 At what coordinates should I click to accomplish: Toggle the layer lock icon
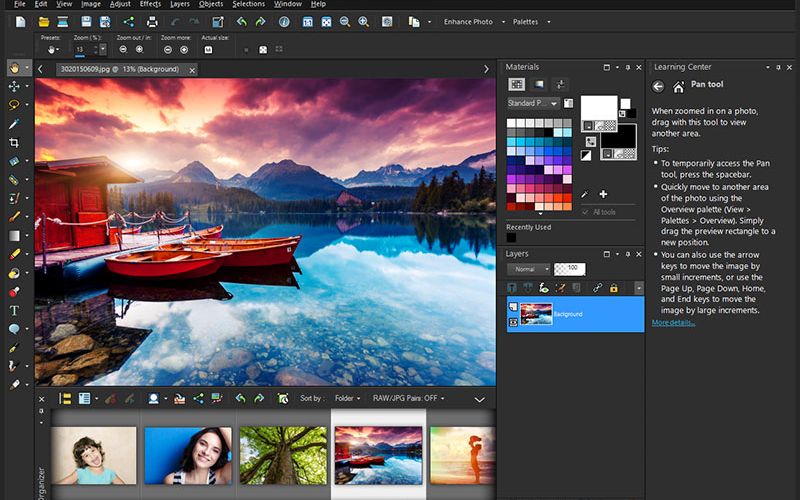click(x=614, y=288)
